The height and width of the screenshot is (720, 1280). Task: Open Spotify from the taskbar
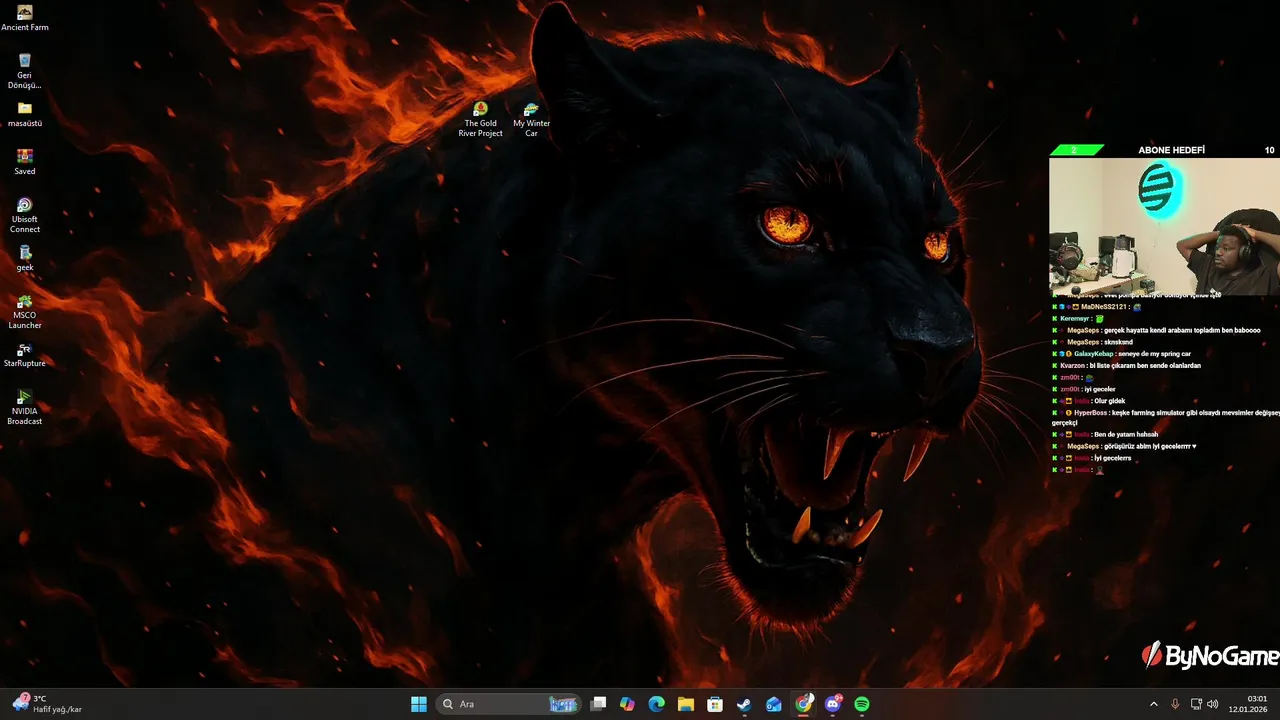862,704
